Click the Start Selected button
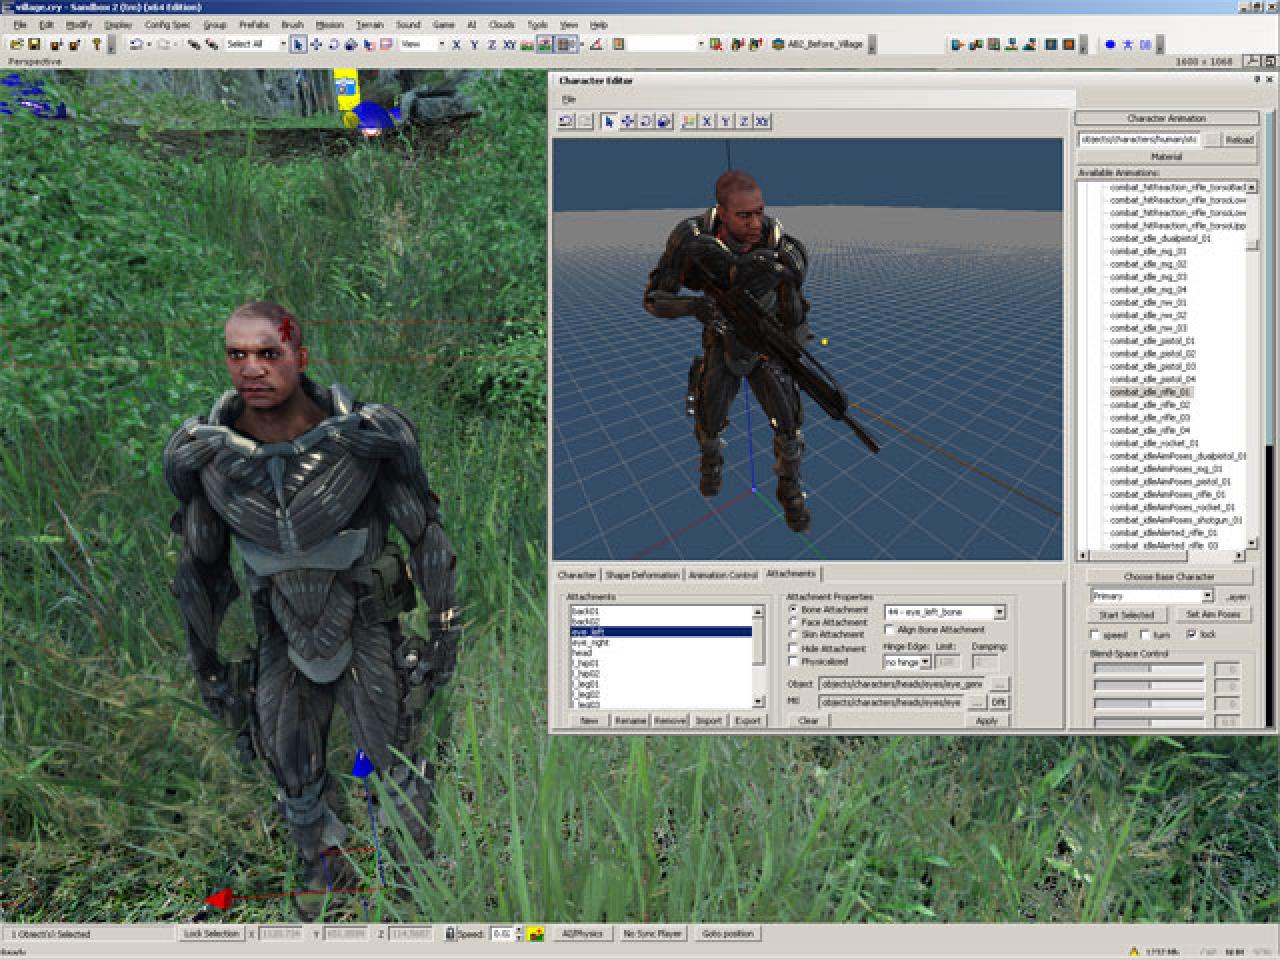Image resolution: width=1280 pixels, height=960 pixels. [x=1127, y=615]
